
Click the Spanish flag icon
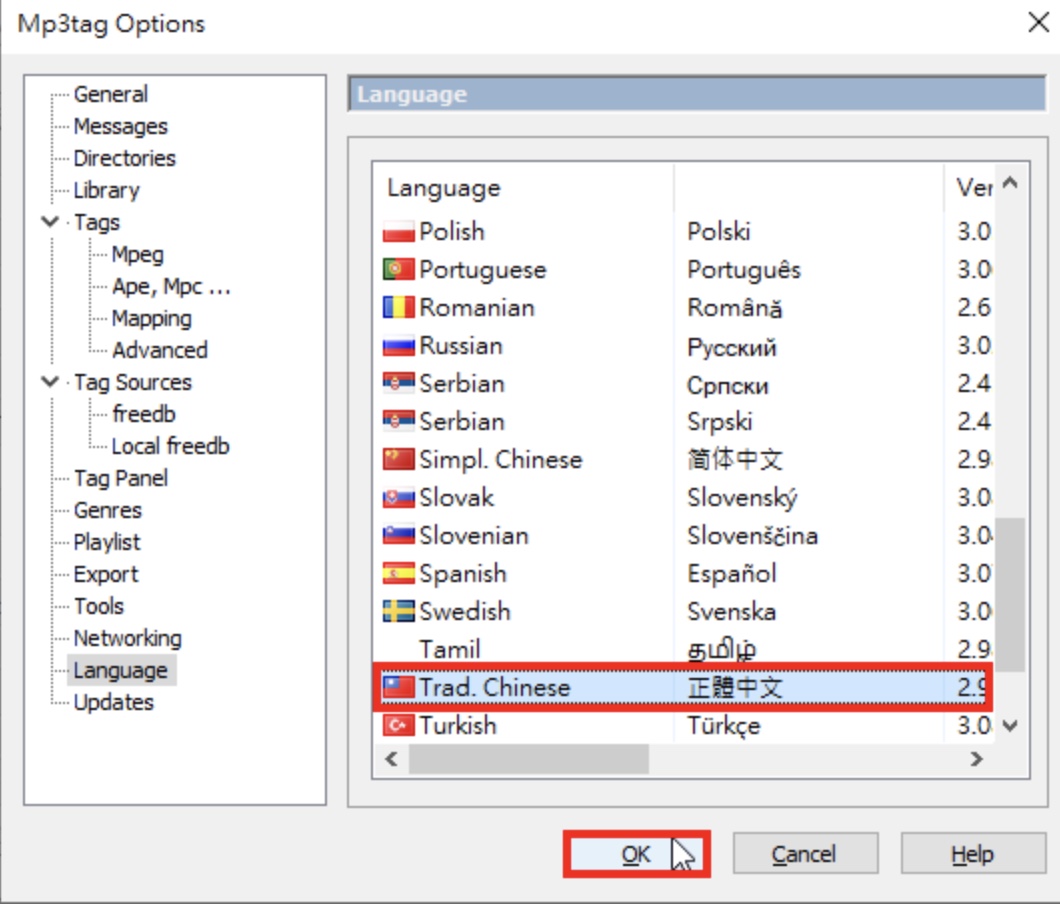pyautogui.click(x=398, y=574)
